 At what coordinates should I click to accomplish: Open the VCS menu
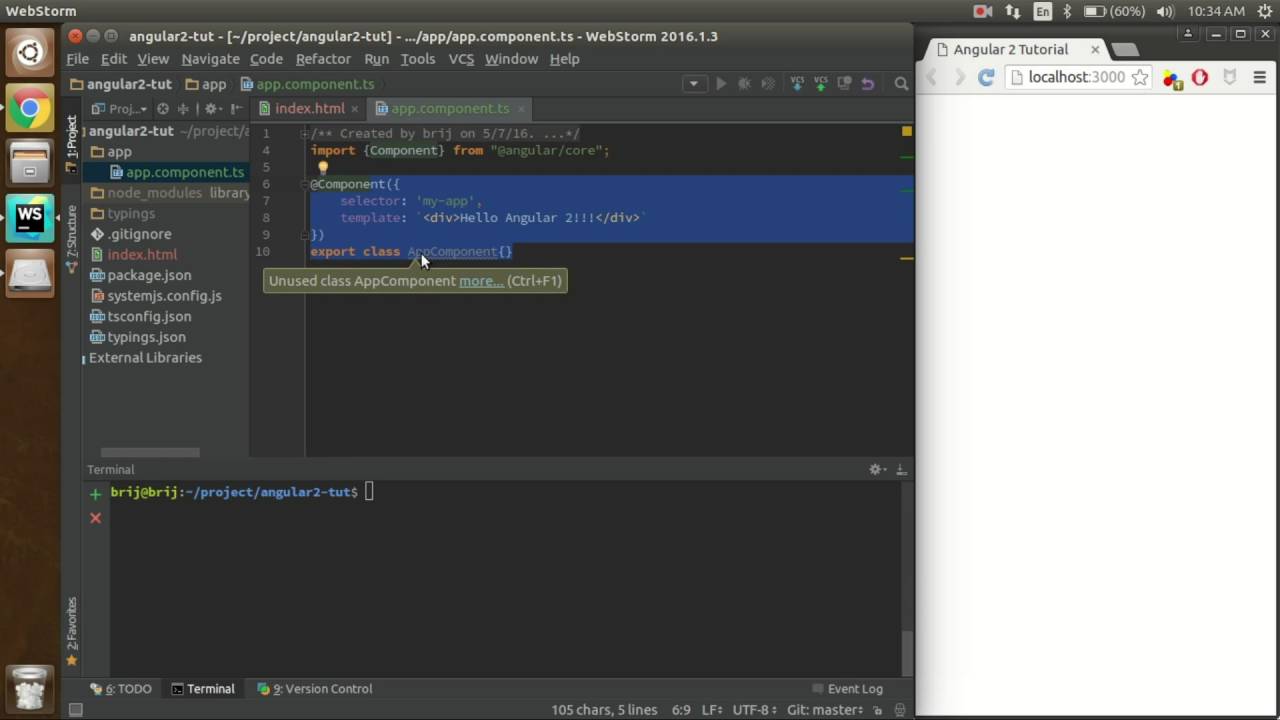[x=461, y=59]
